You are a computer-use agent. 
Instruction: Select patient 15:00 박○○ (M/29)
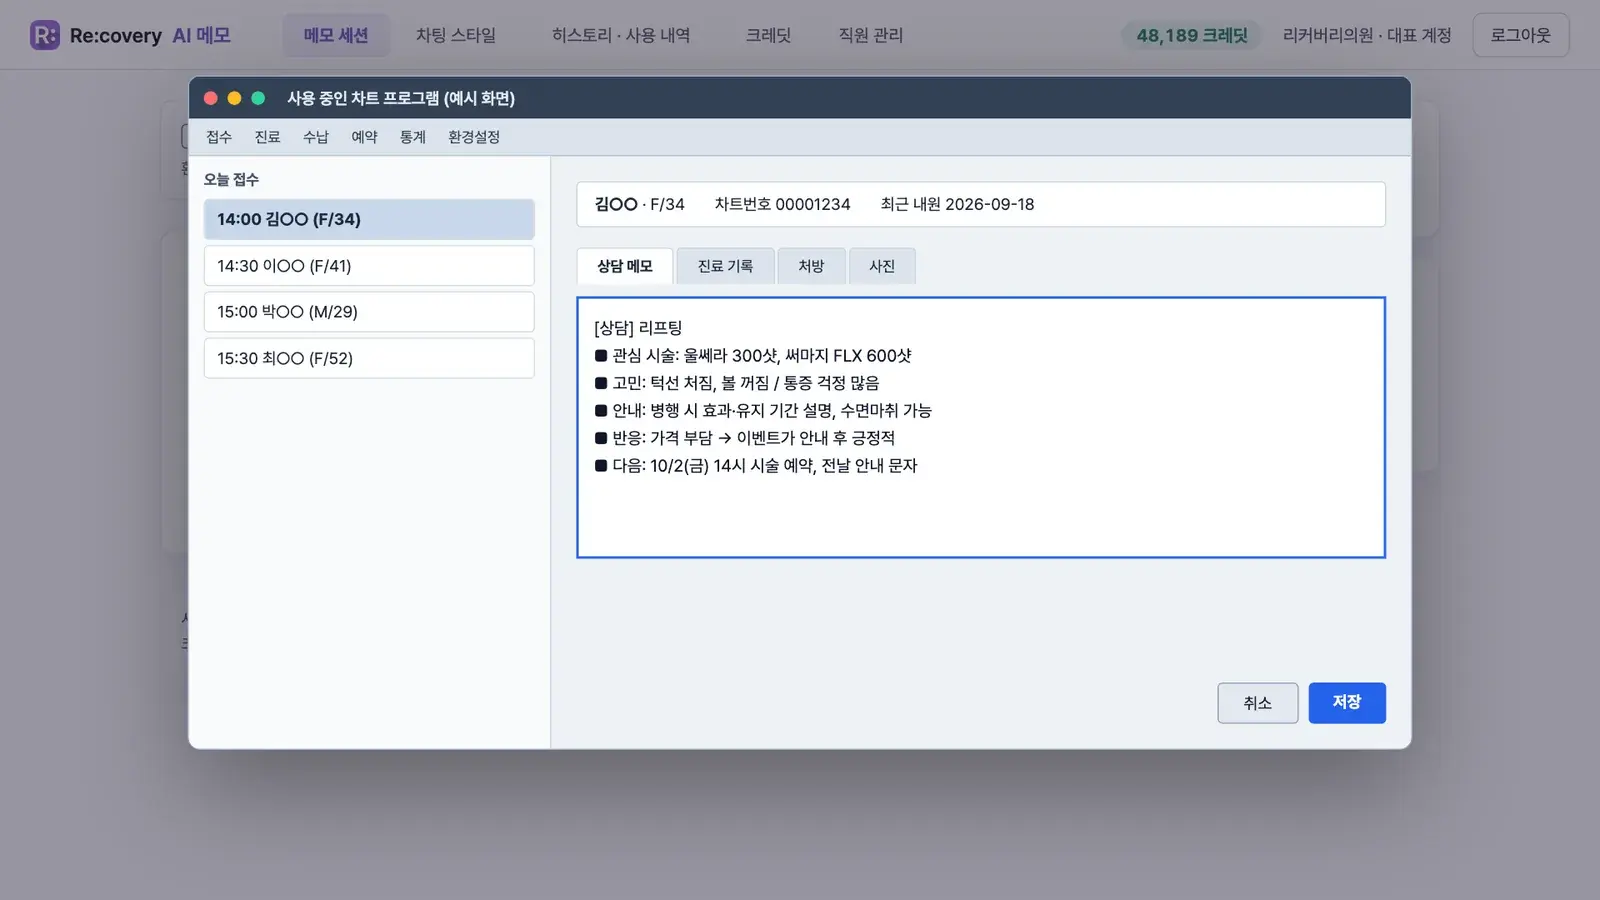(x=369, y=312)
